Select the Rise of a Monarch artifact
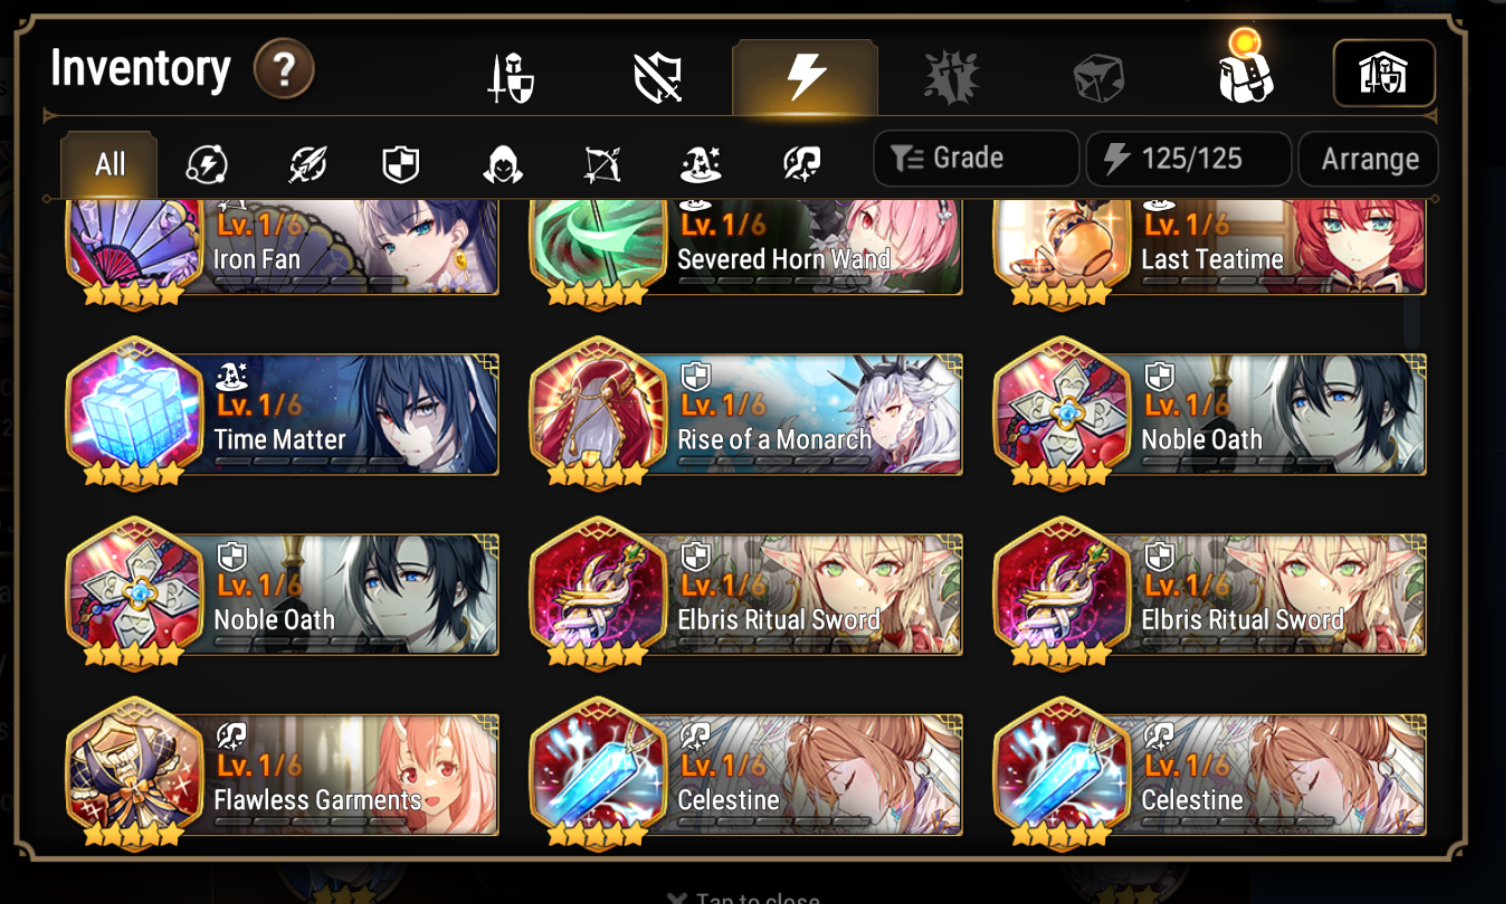Screen dimensions: 1506x904 747,414
